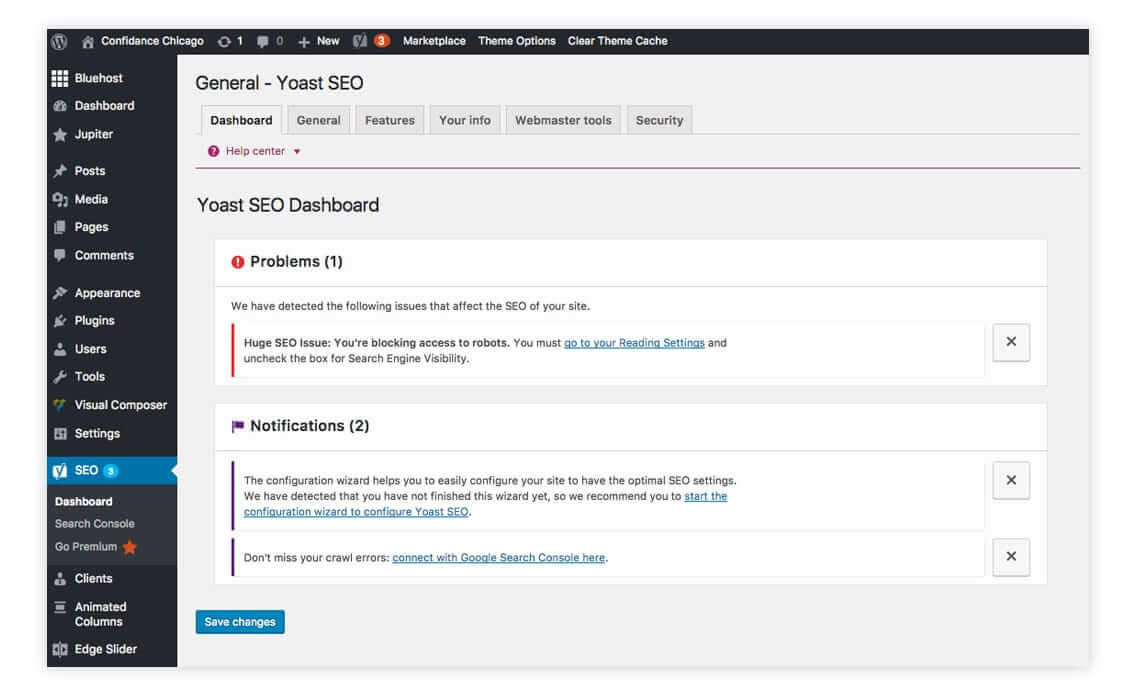Screen dimensions: 1135x695
Task: Click the Plugins plug icon
Action: (60, 321)
